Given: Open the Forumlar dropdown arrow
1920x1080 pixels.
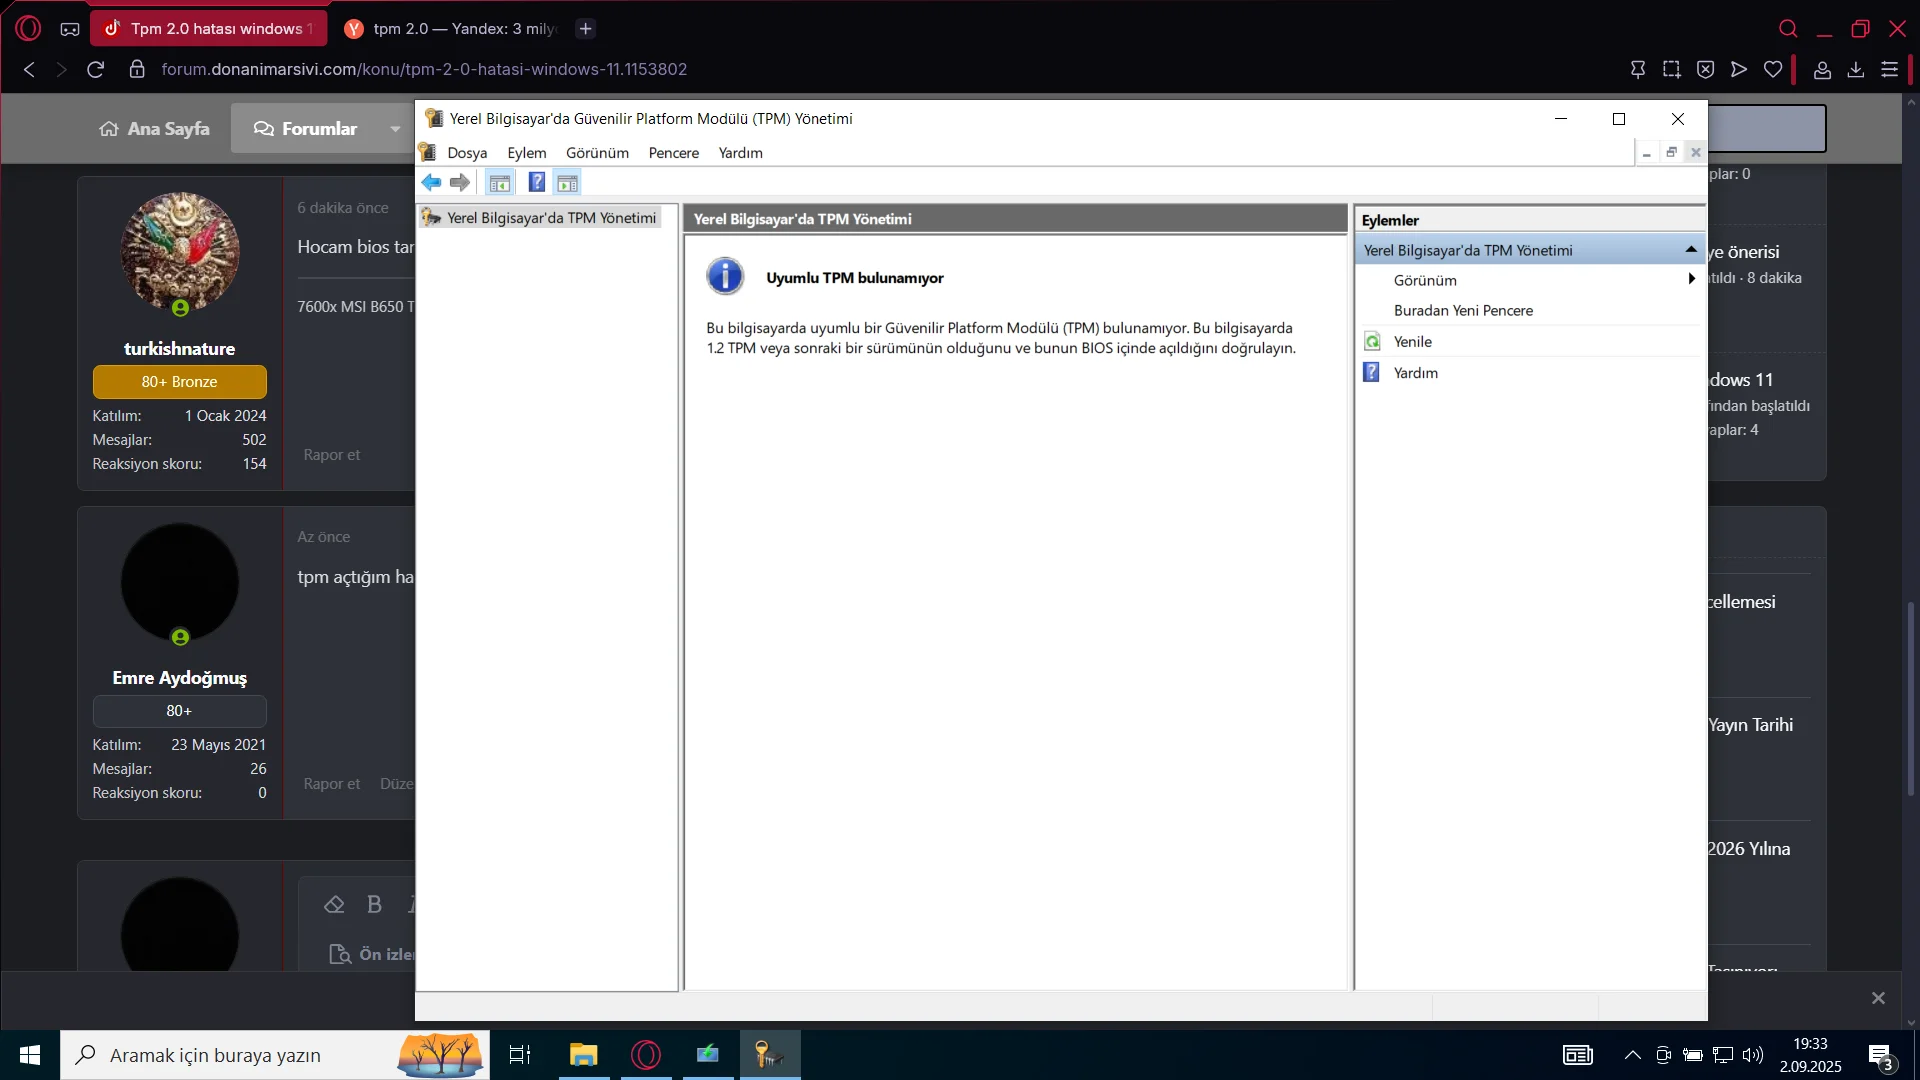Looking at the screenshot, I should click(x=395, y=129).
